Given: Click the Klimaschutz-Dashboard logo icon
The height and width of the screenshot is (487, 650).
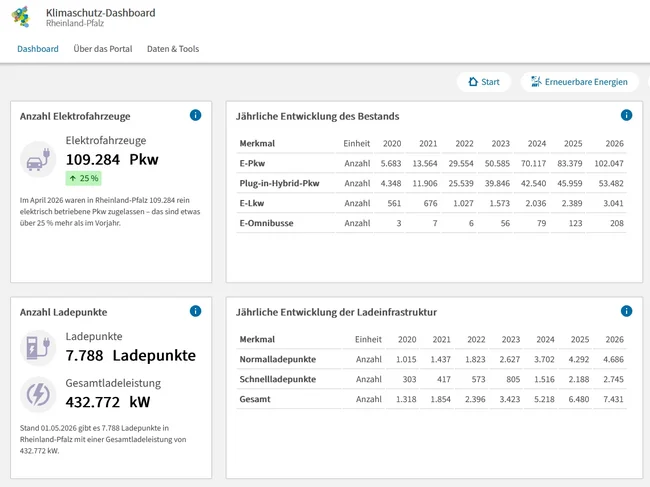Looking at the screenshot, I should click(21, 17).
